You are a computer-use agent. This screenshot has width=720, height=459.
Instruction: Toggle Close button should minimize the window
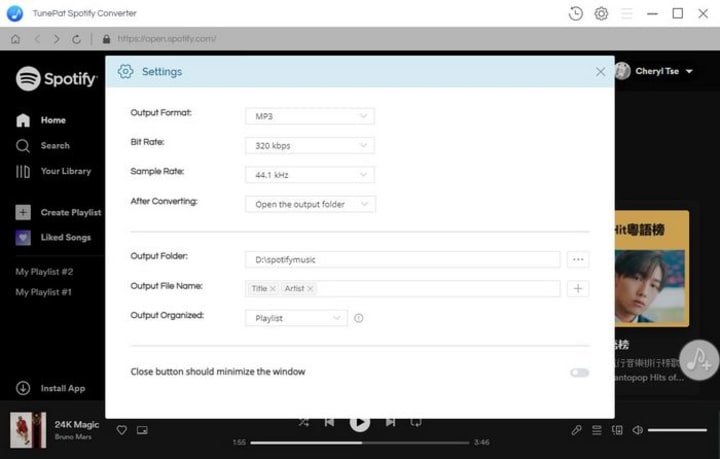coord(579,372)
